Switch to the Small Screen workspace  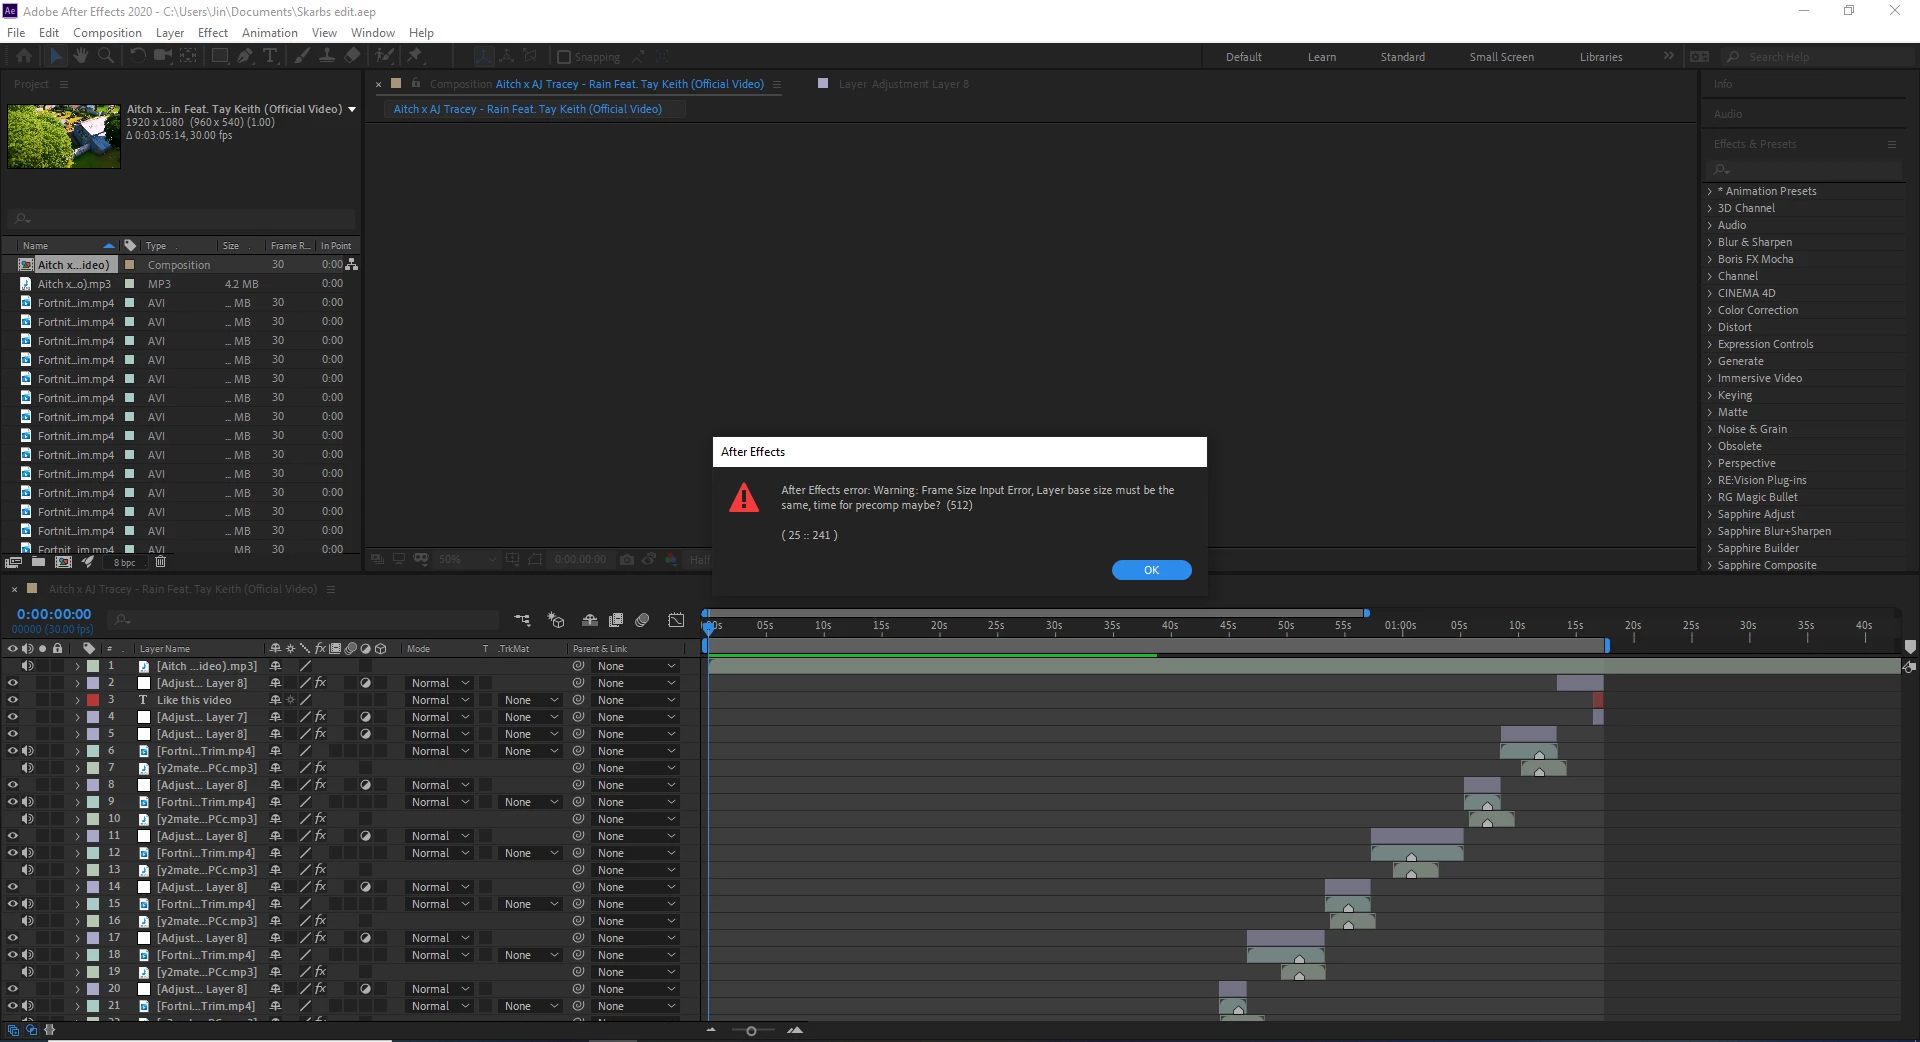(1501, 57)
